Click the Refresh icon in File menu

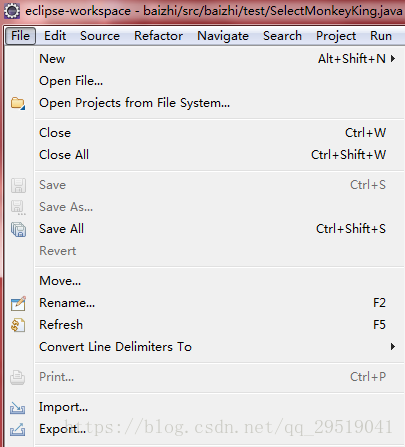[x=18, y=325]
